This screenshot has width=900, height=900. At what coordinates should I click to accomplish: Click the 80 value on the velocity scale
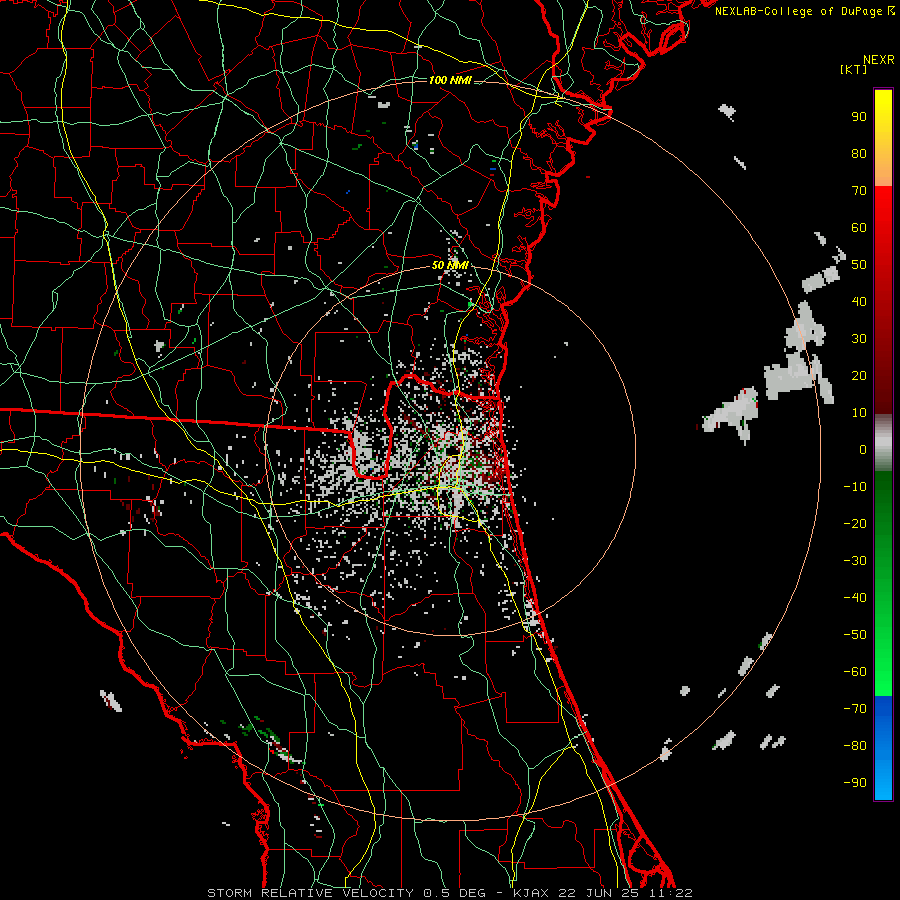859,153
